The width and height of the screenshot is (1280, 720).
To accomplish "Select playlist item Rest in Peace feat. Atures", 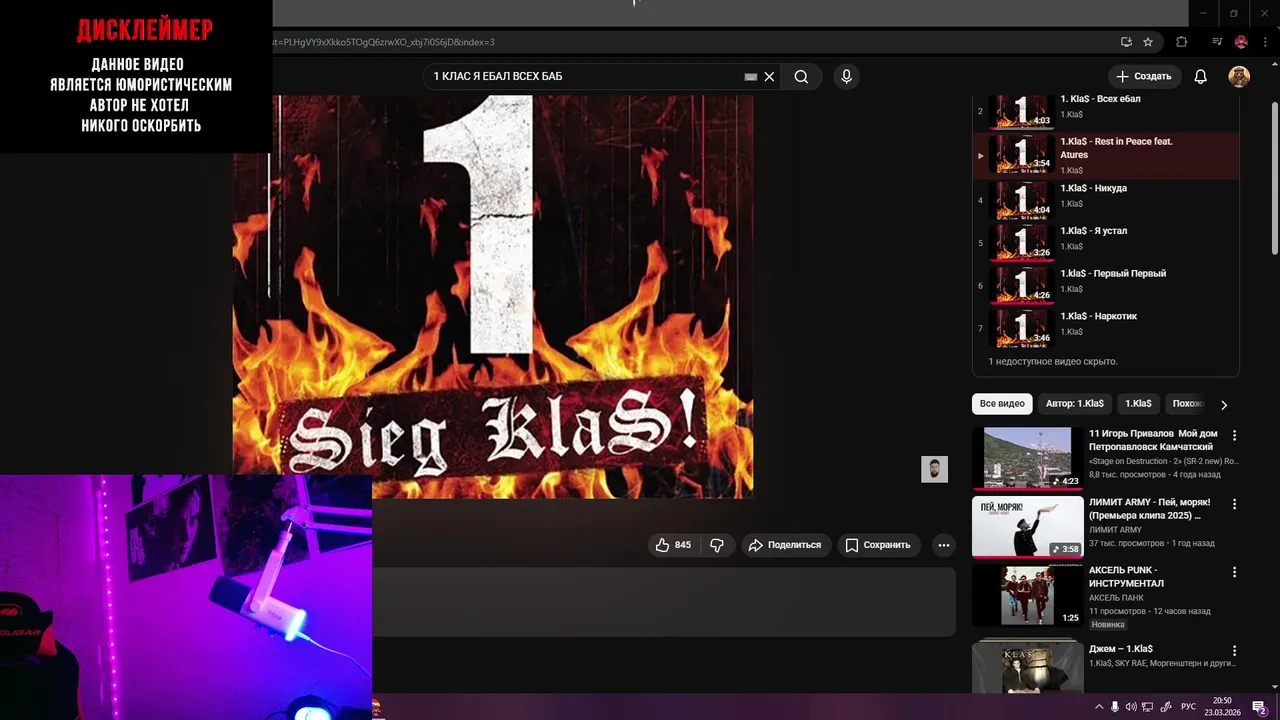I will (x=1105, y=155).
